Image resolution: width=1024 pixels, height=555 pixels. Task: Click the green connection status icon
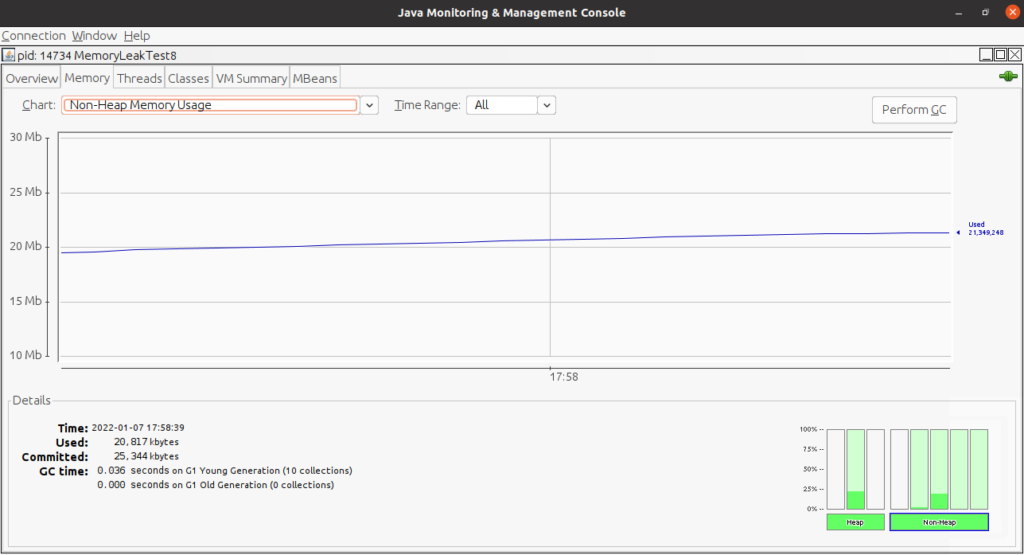click(1007, 78)
